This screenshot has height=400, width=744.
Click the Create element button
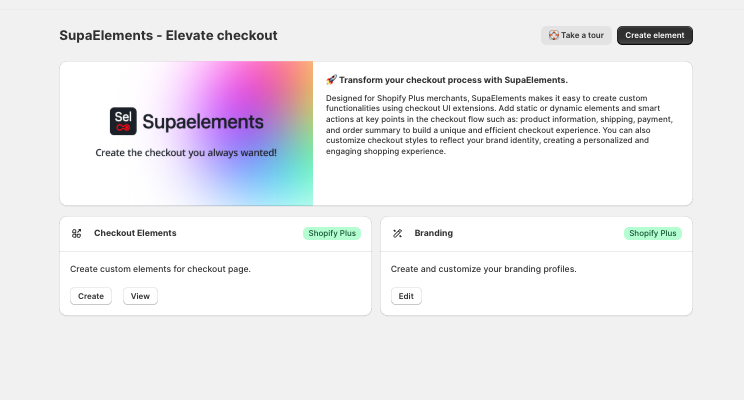click(655, 35)
